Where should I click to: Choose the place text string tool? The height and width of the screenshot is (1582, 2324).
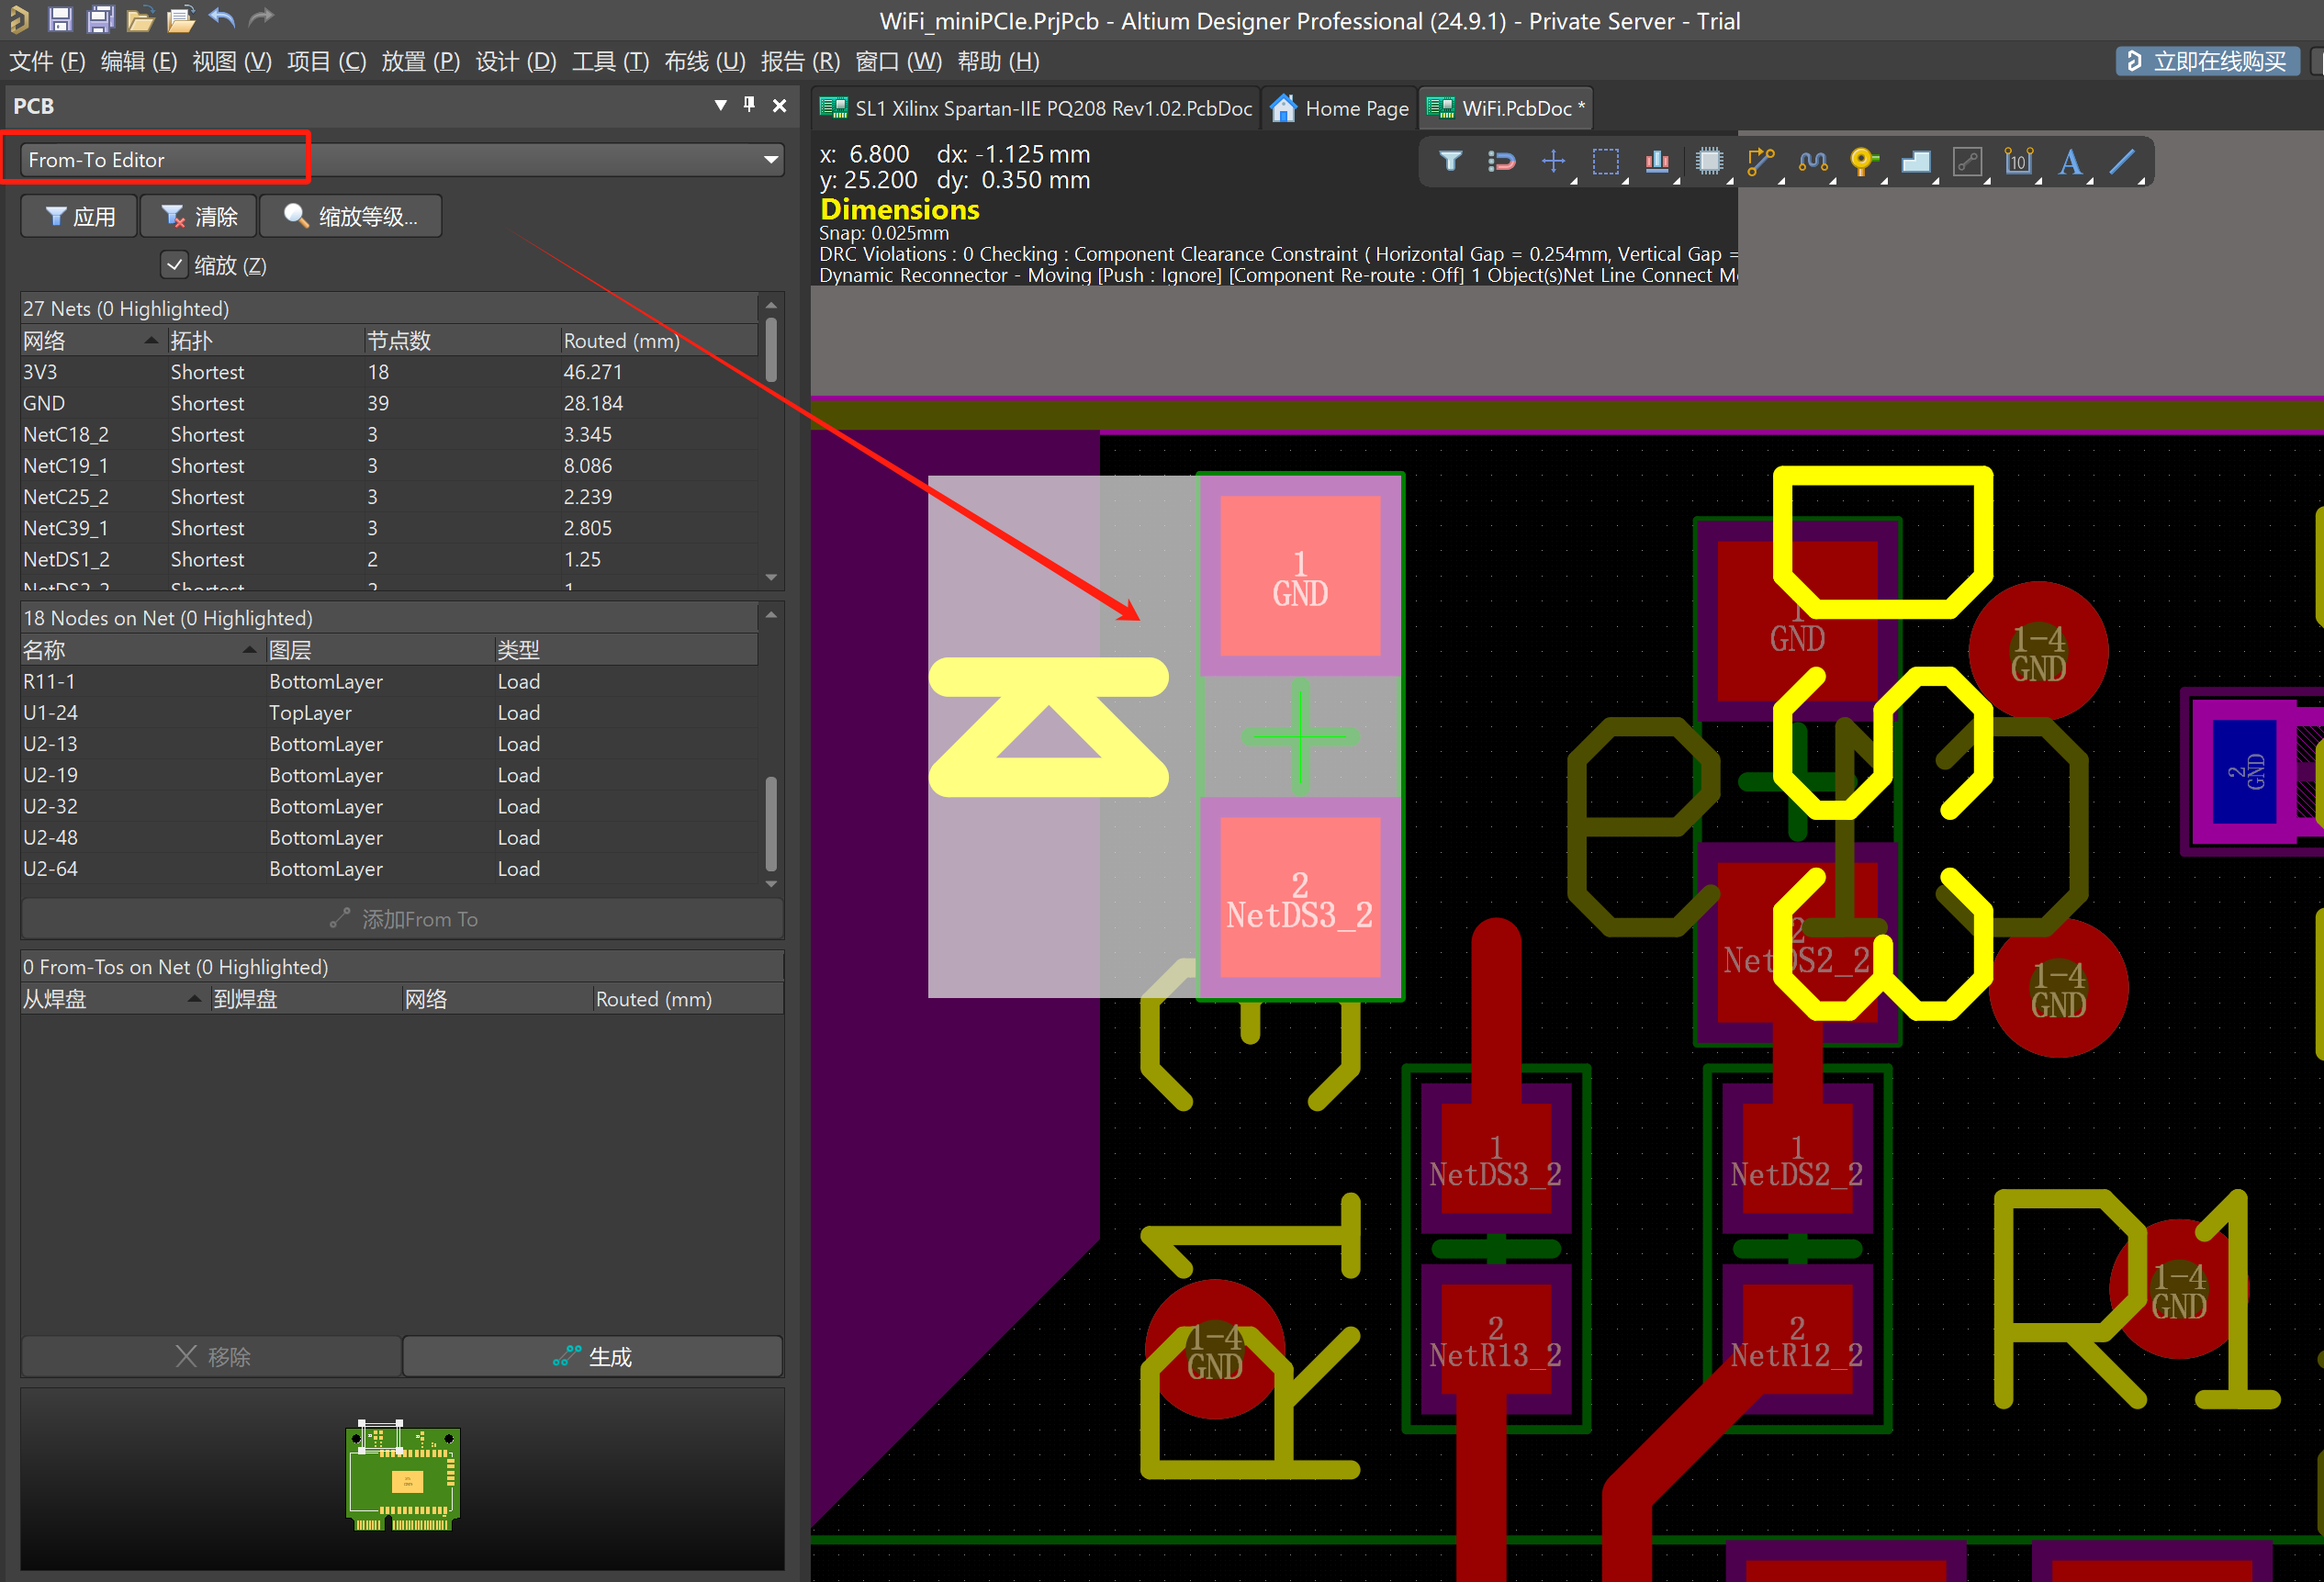[2070, 161]
